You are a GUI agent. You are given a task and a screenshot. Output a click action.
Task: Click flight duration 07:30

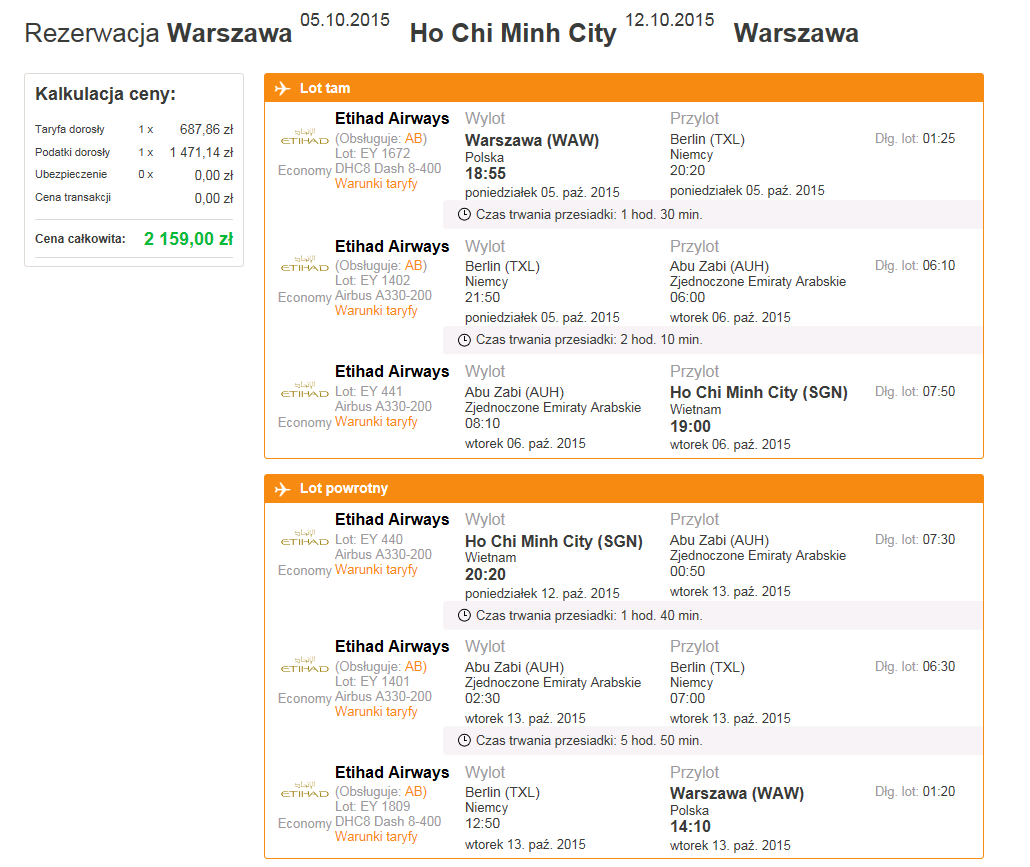[939, 539]
